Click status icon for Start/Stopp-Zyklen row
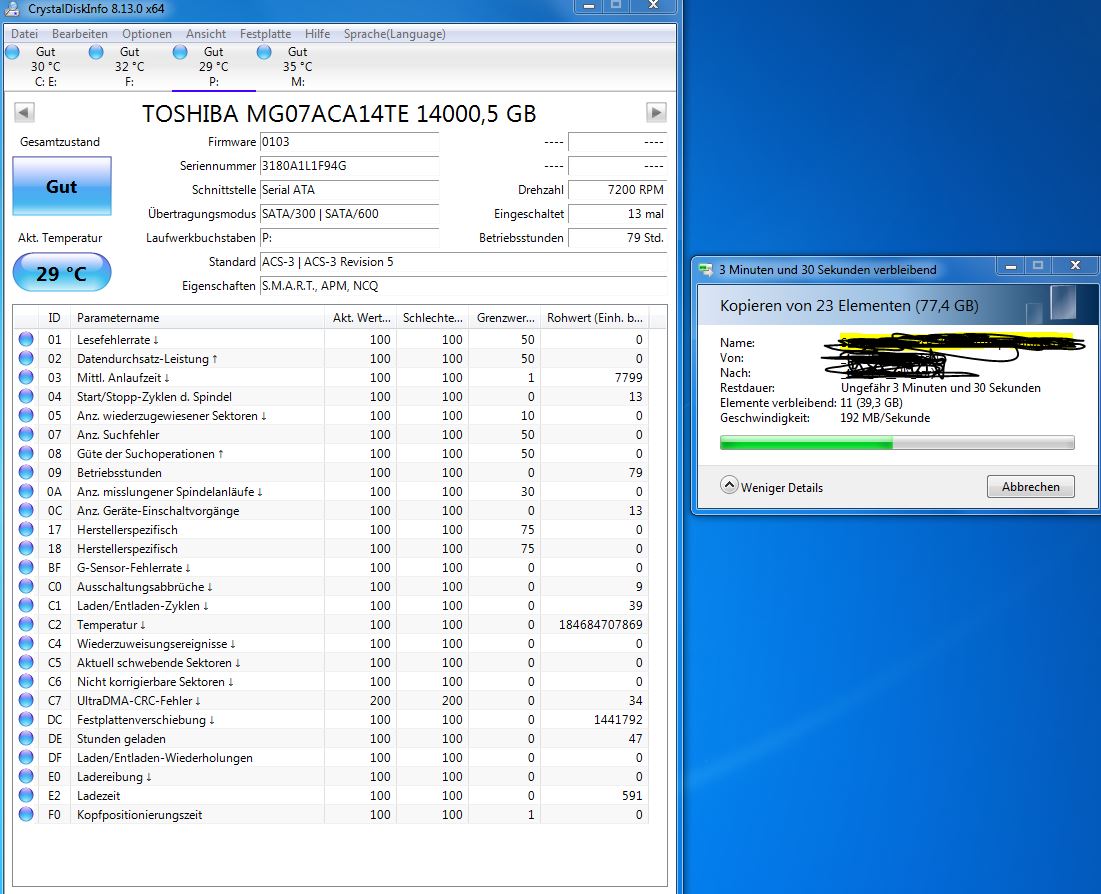This screenshot has height=894, width=1101. point(26,396)
